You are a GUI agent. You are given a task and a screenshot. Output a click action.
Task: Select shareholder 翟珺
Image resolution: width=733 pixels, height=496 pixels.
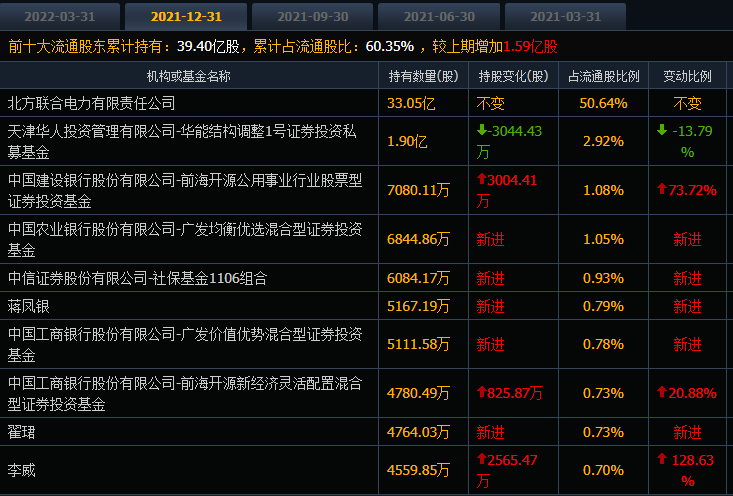tap(21, 432)
